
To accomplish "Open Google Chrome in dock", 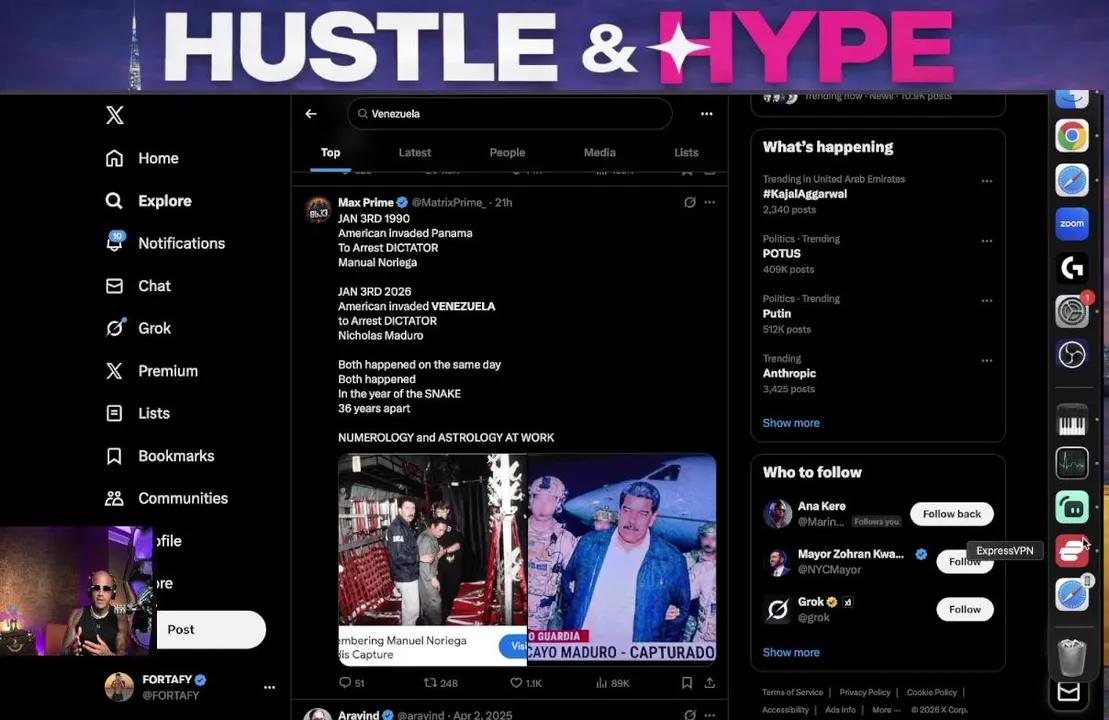I will [1072, 136].
